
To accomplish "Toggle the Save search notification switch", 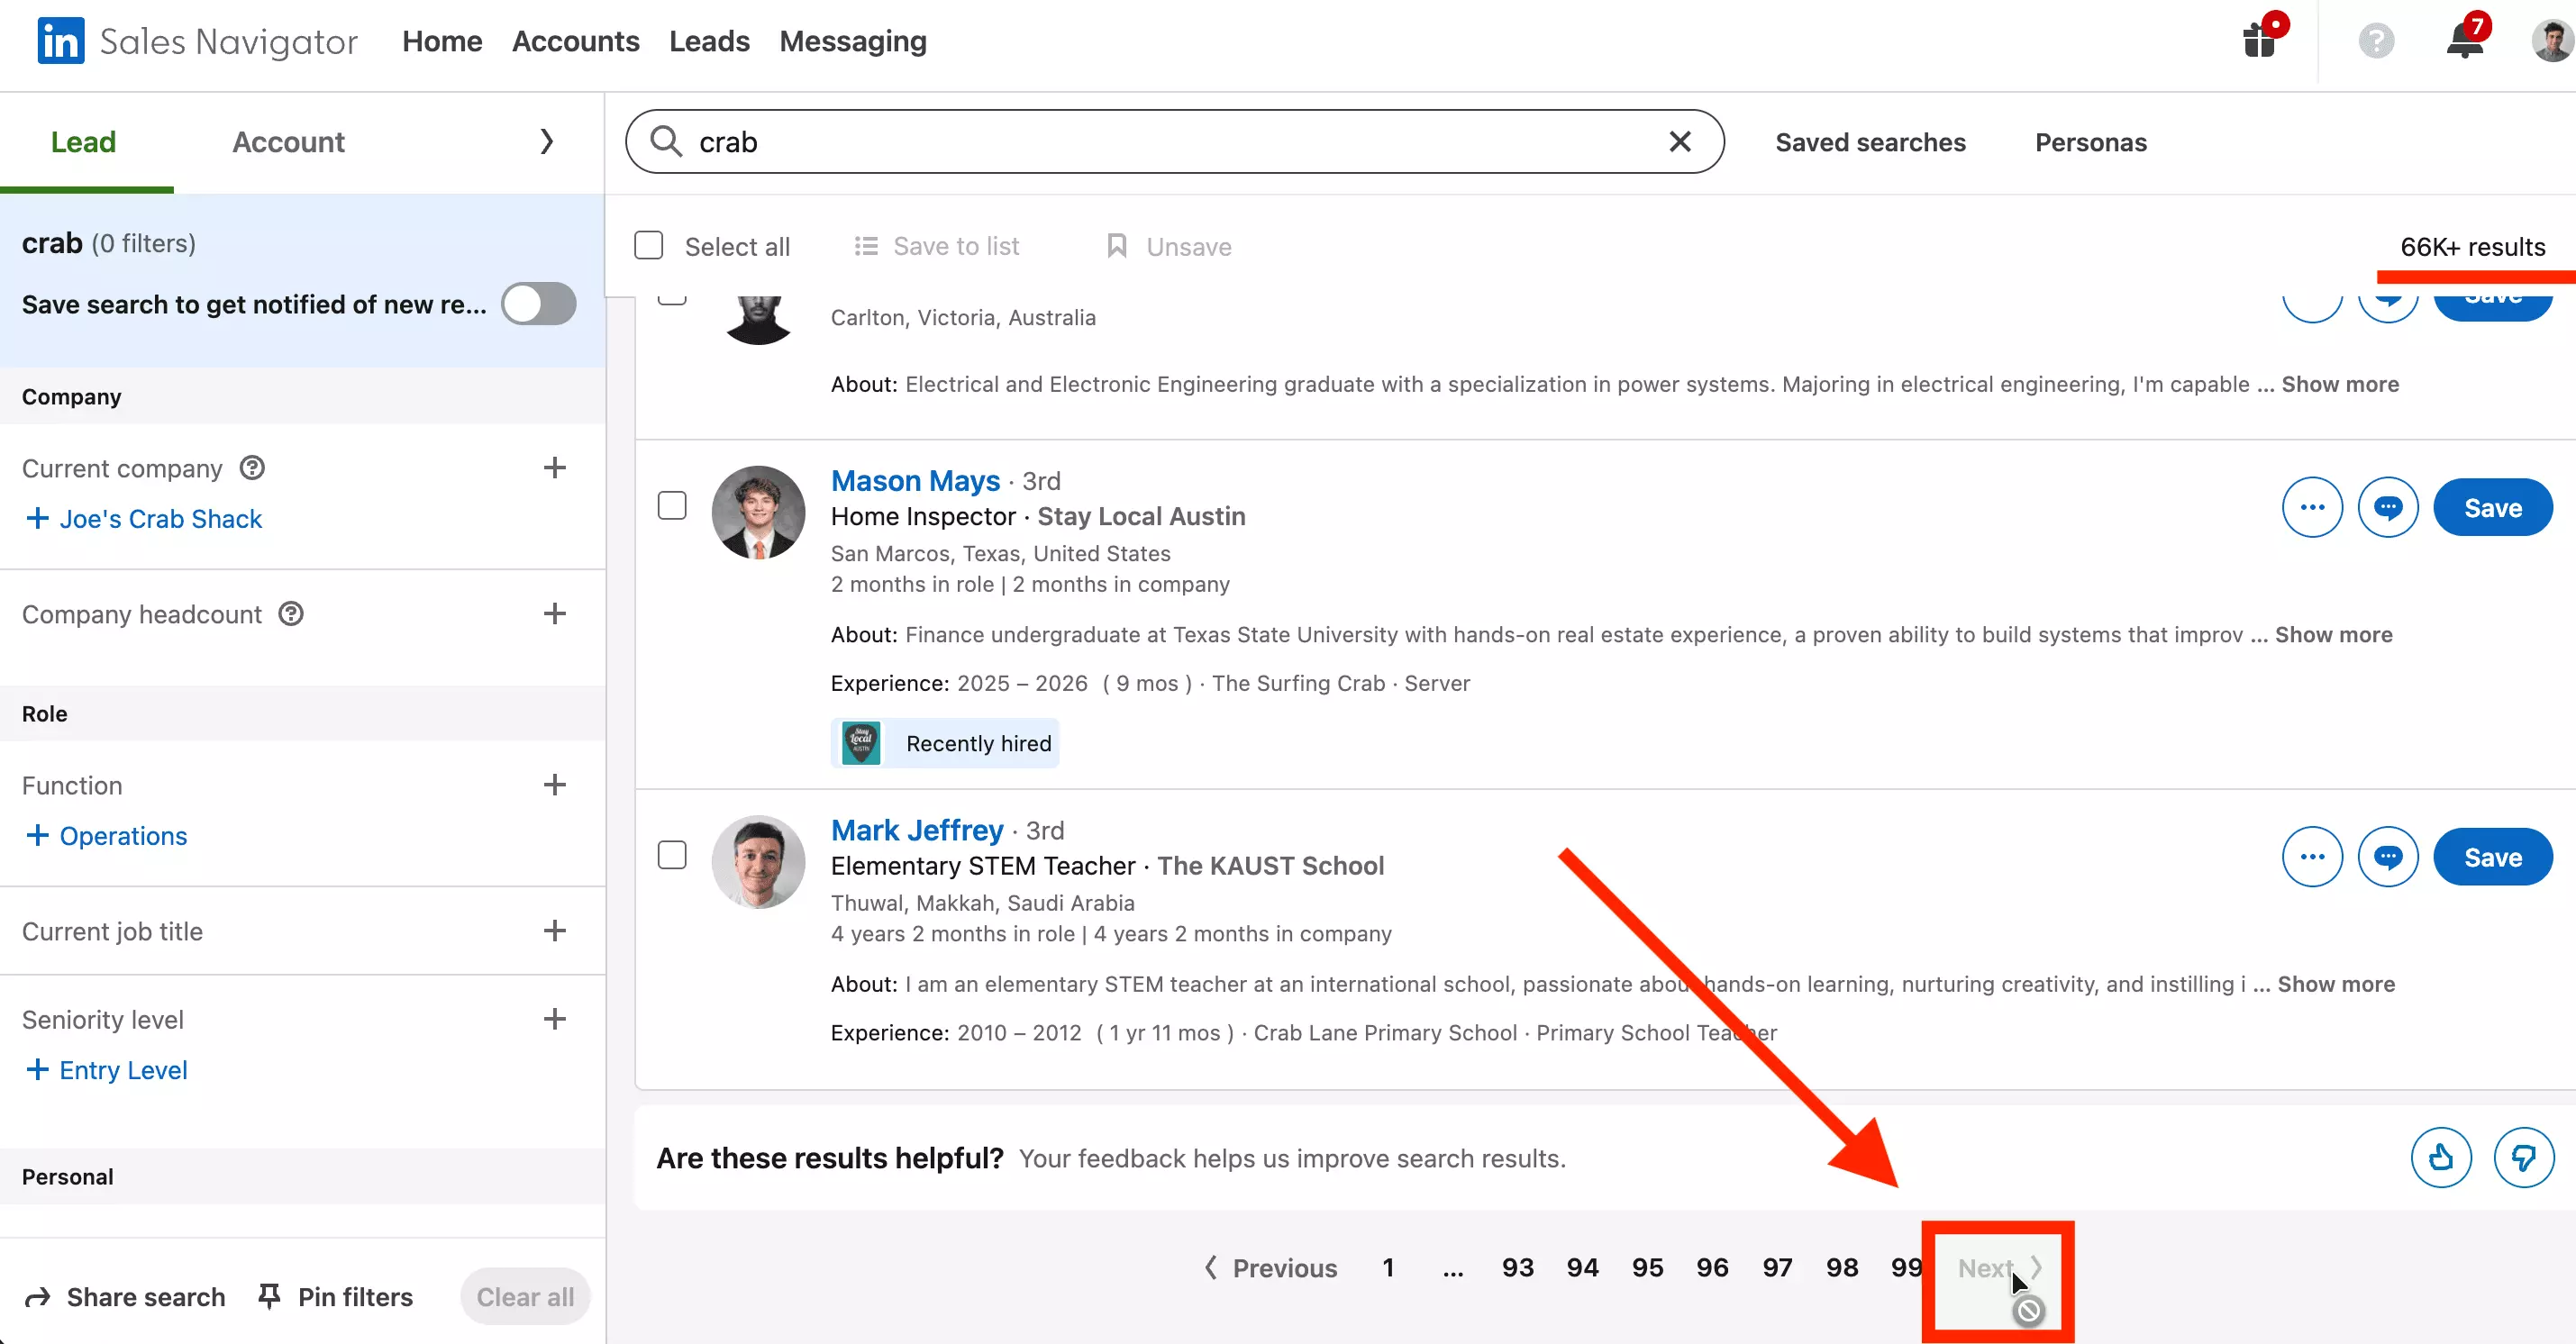I will click(538, 304).
